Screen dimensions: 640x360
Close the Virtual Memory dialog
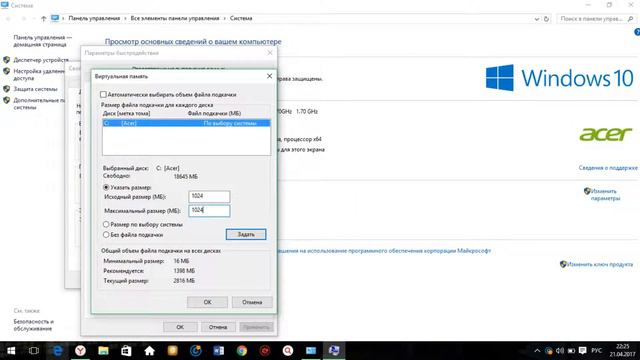tap(269, 76)
